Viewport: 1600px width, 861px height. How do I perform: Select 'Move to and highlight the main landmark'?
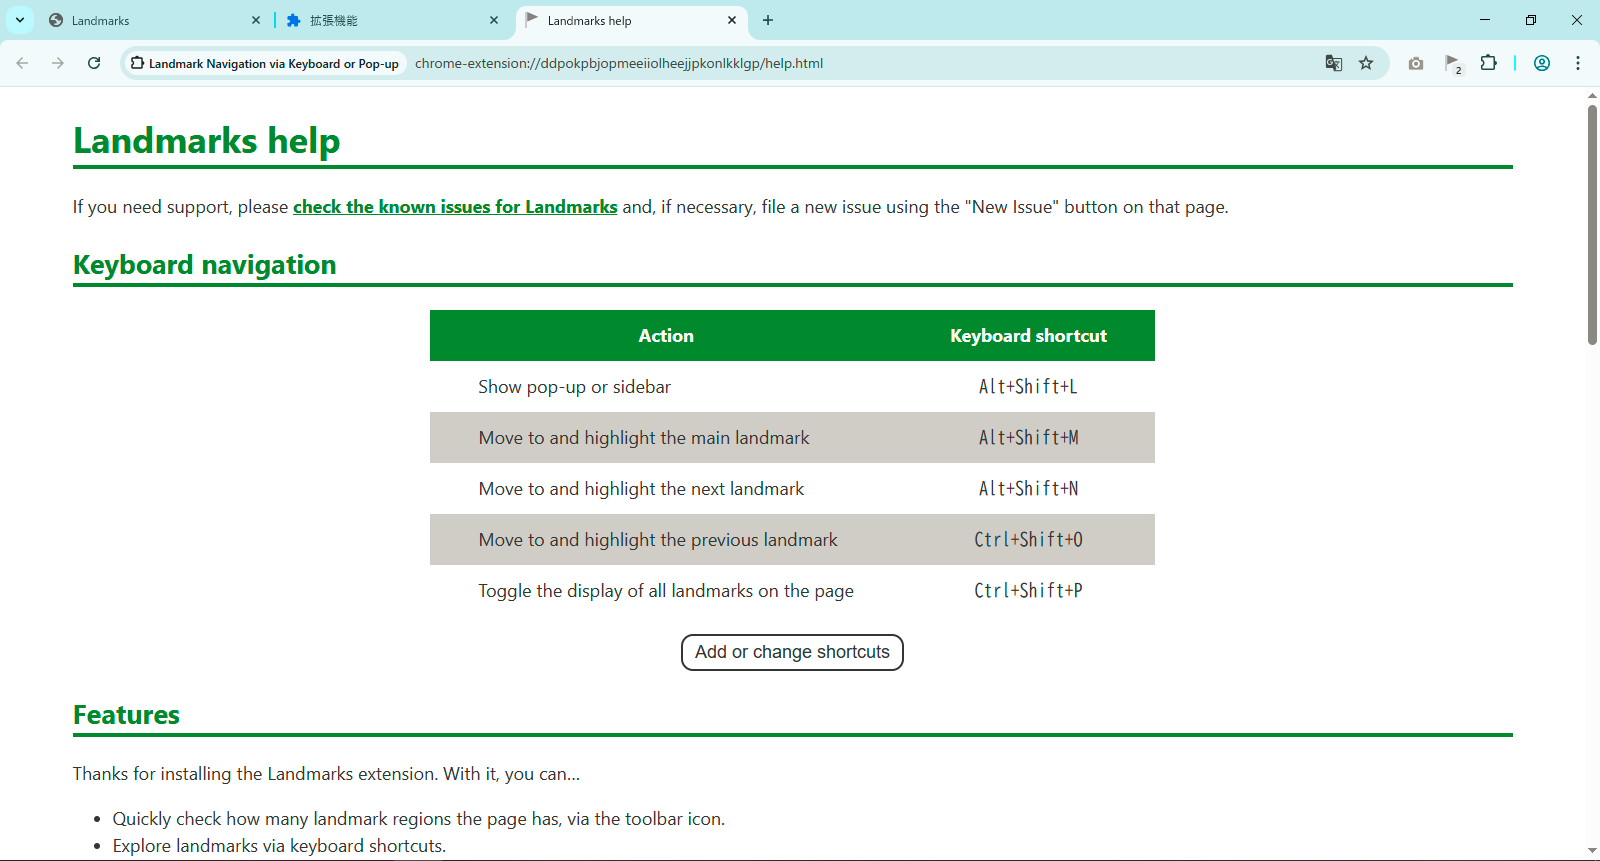click(644, 438)
